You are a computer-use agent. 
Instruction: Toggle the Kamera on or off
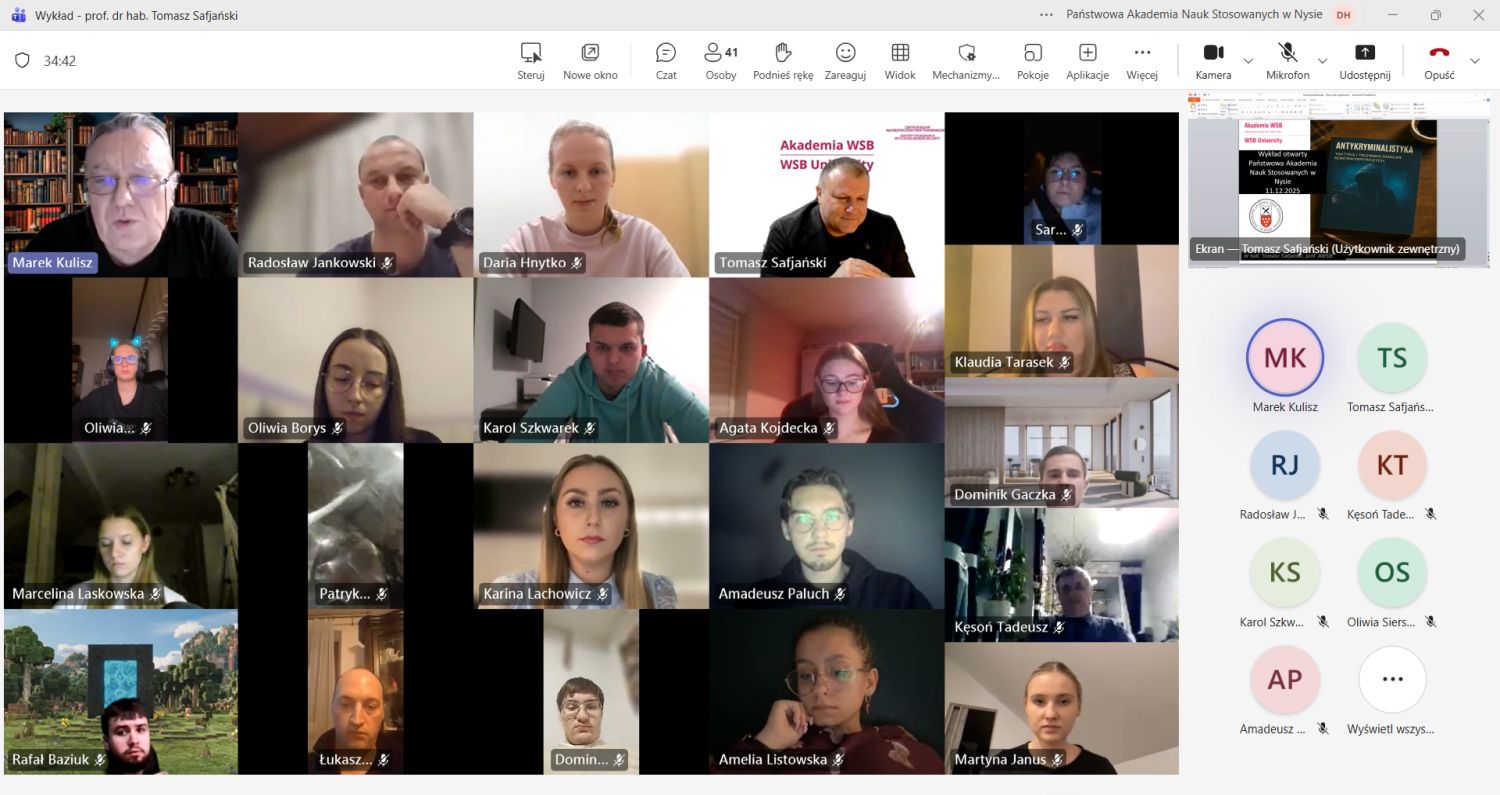pos(1213,60)
